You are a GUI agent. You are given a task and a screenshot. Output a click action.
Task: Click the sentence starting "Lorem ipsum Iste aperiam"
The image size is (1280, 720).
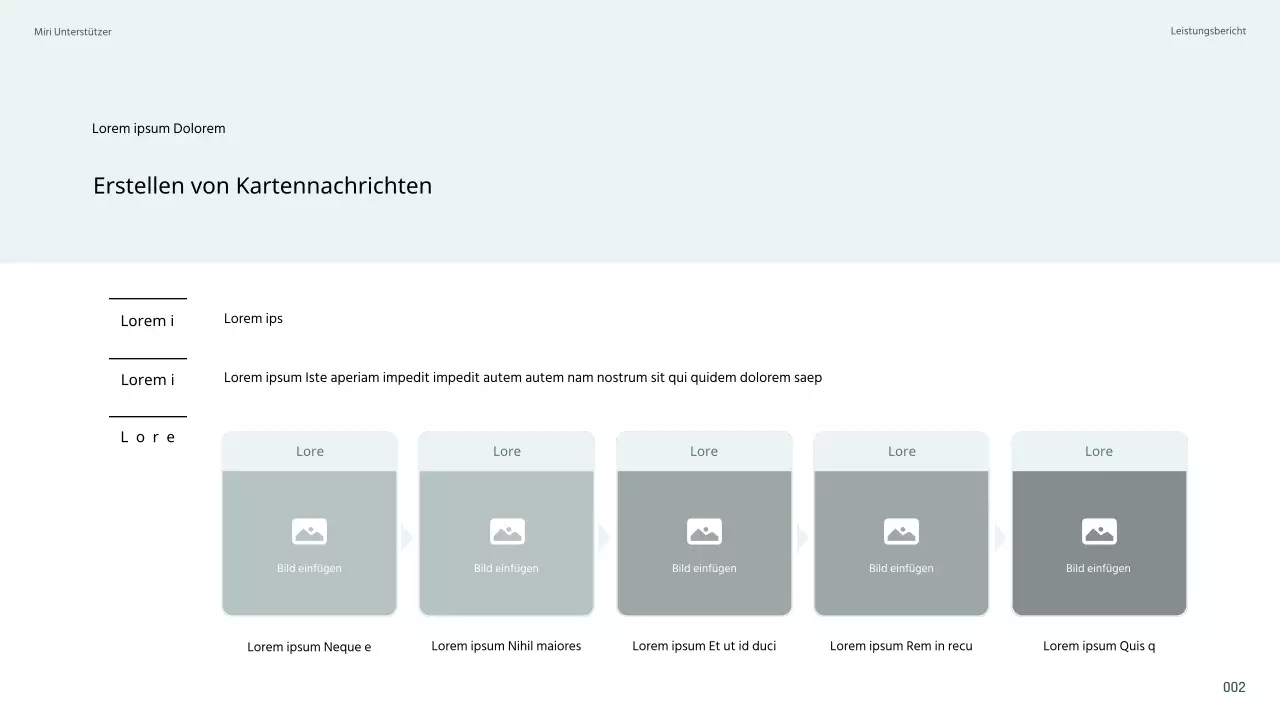coord(522,378)
